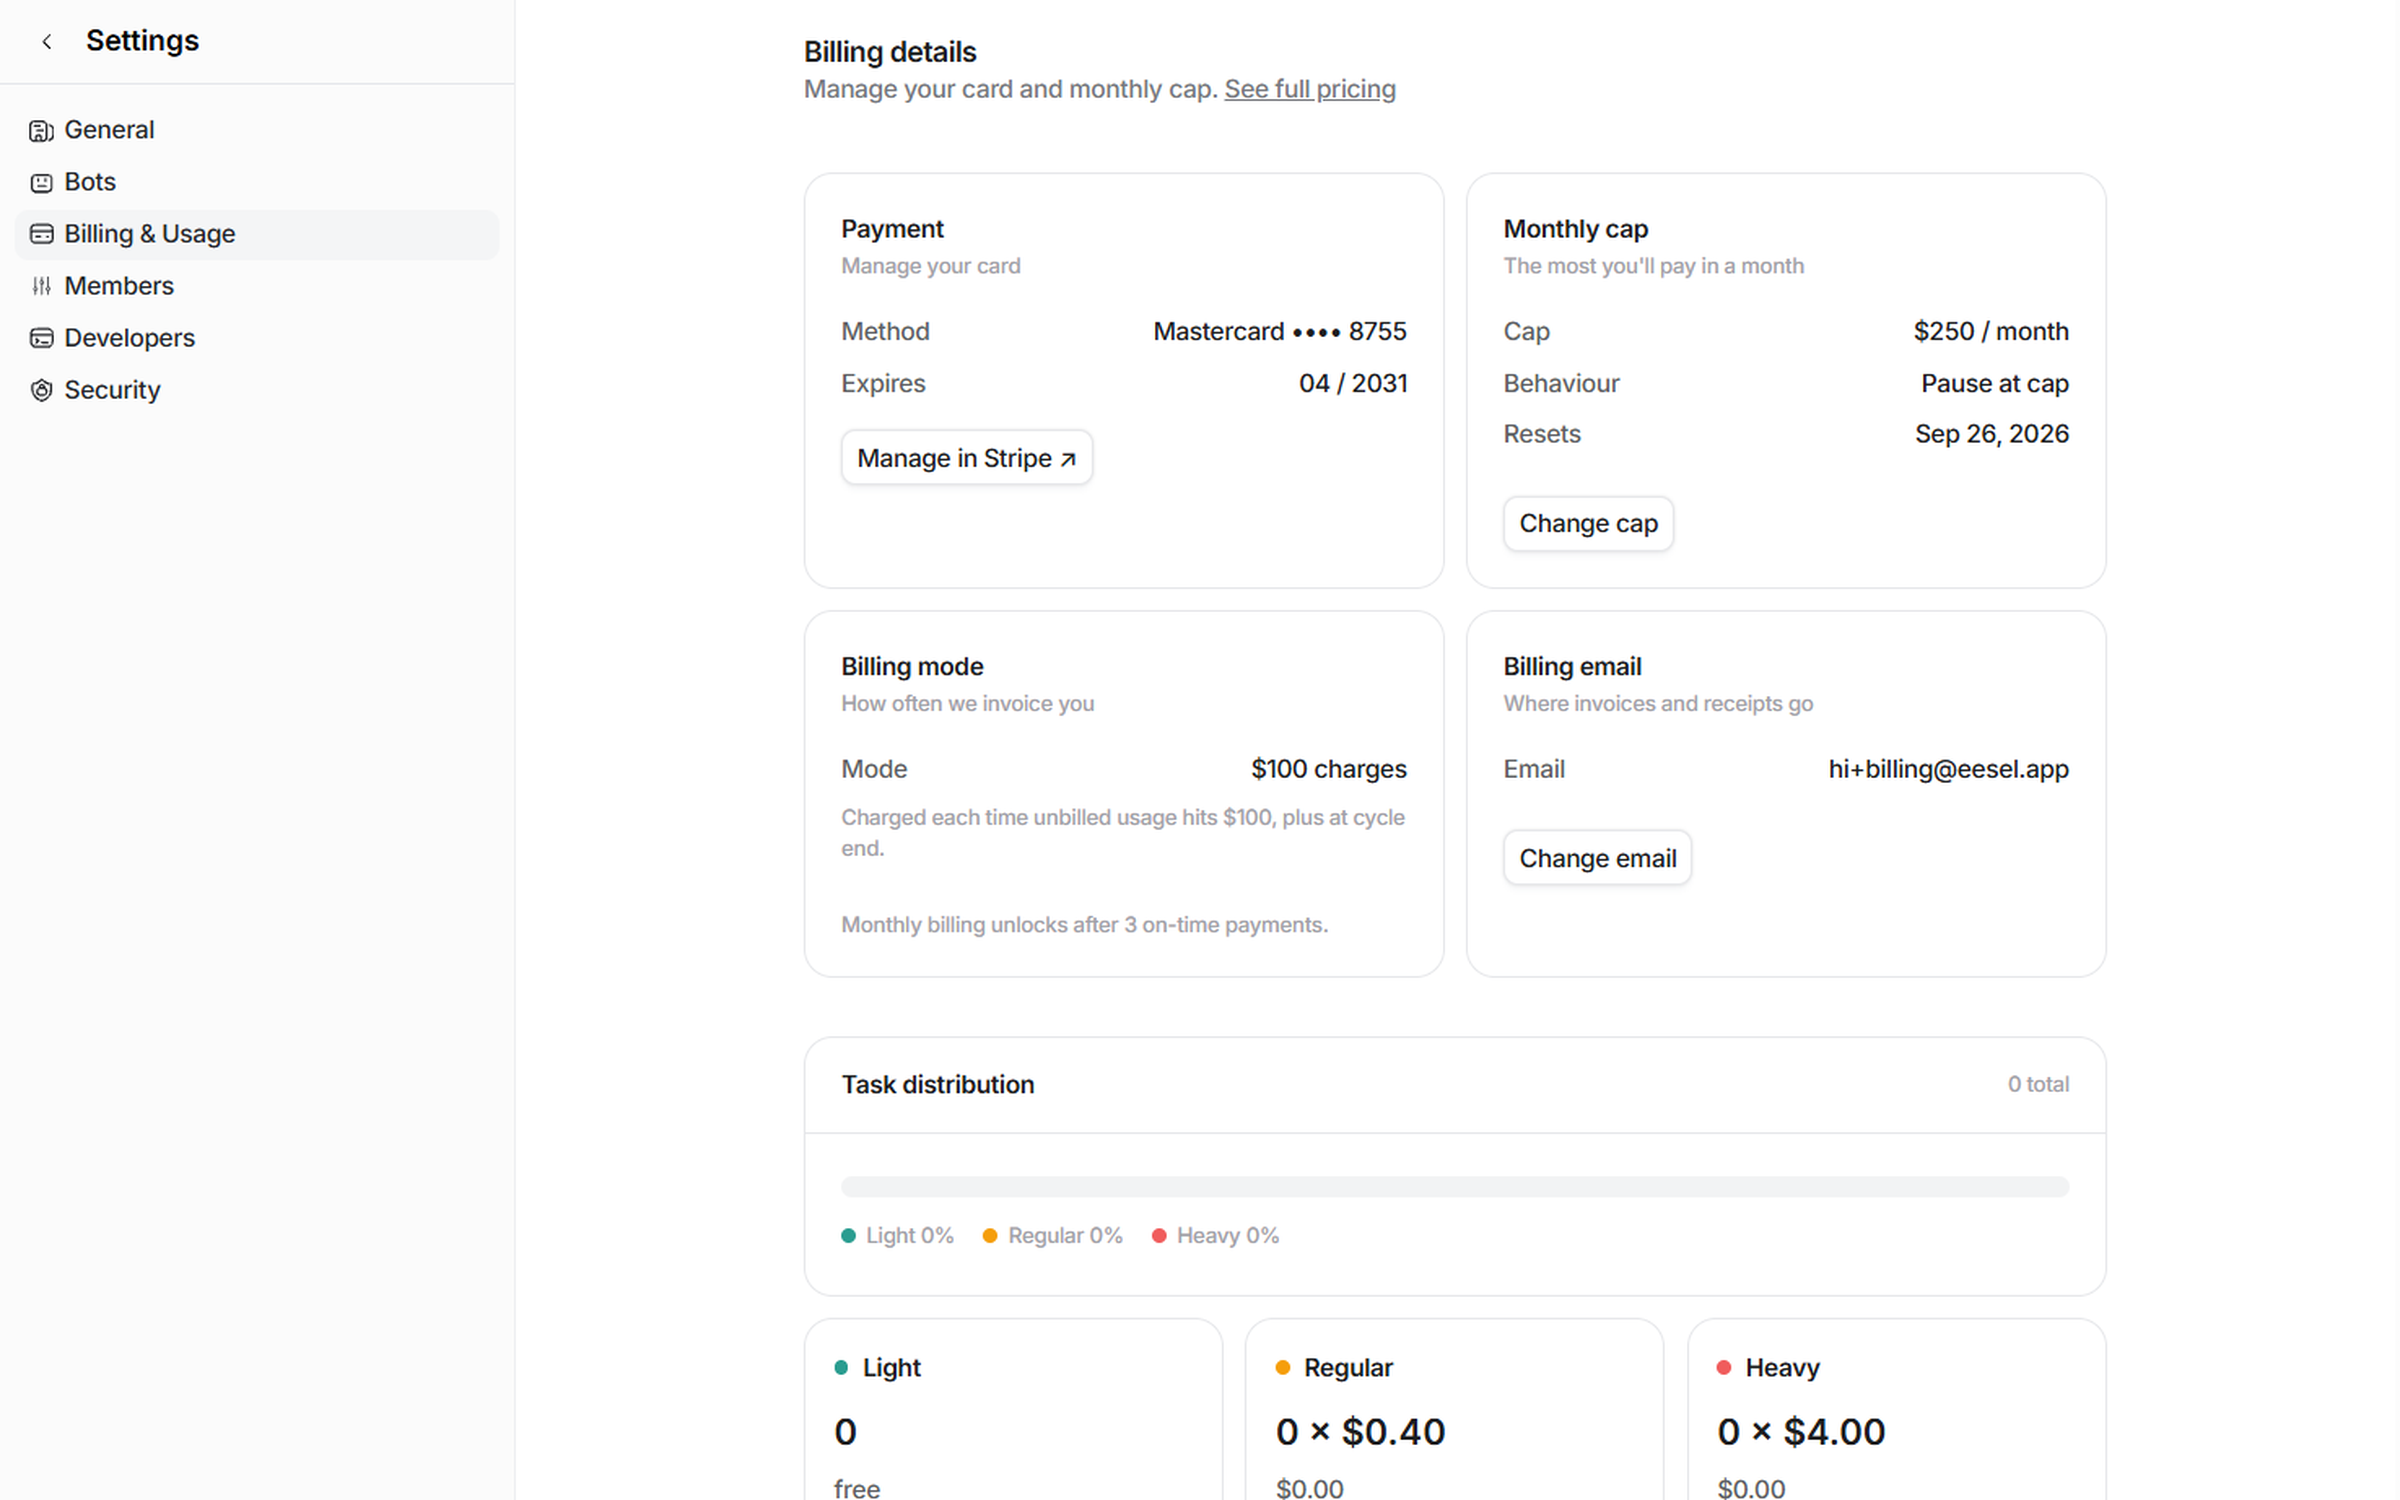
Task: Click the 0 × $0.40 Regular amount
Action: coord(1360,1432)
